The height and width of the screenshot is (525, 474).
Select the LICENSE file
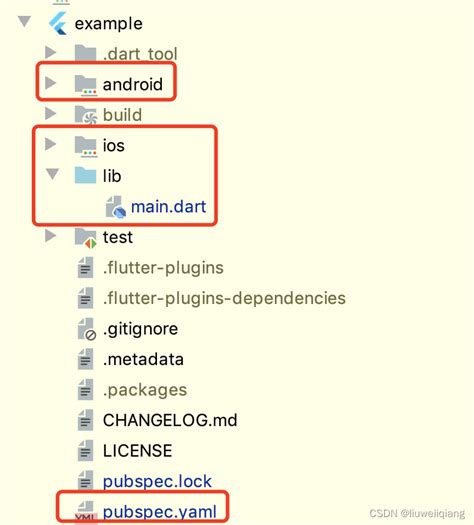[138, 450]
